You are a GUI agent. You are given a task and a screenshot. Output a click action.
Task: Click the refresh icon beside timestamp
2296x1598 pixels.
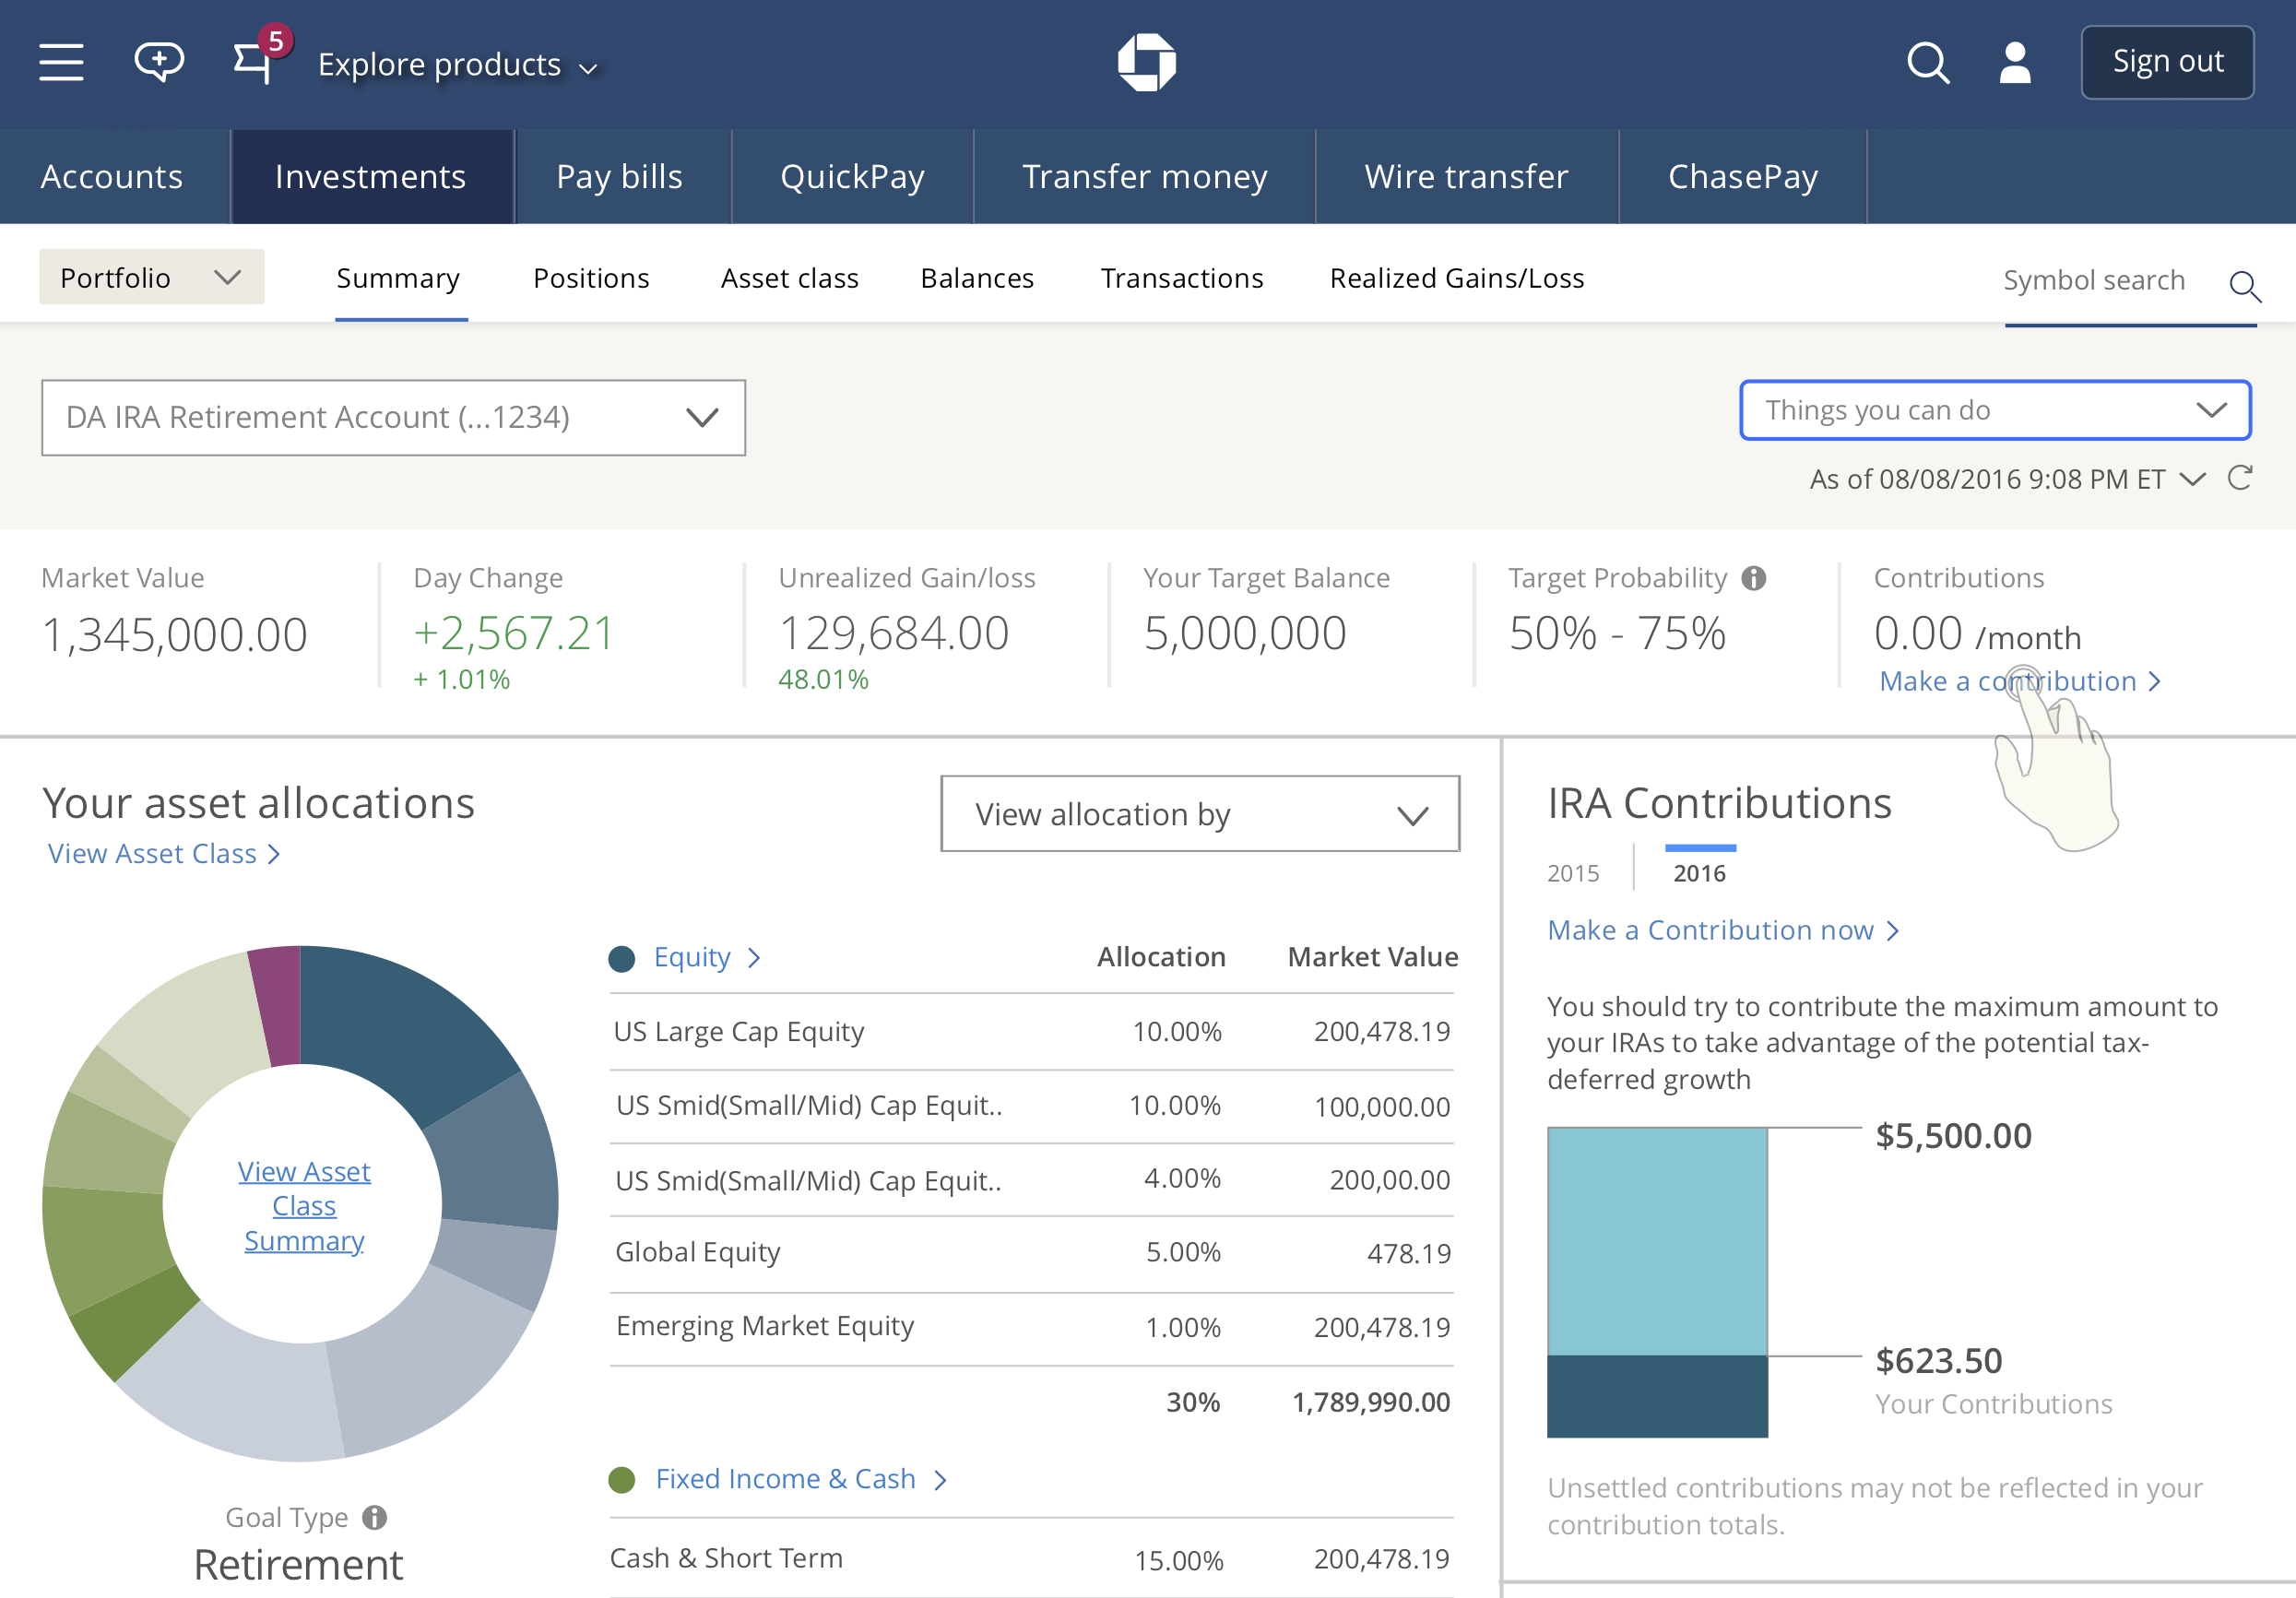(2240, 478)
